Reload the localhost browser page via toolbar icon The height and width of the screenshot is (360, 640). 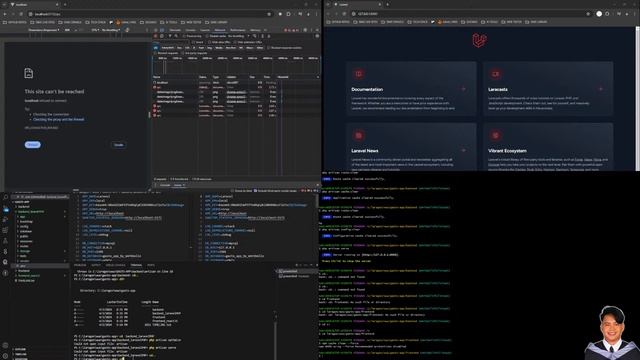pyautogui.click(x=21, y=14)
